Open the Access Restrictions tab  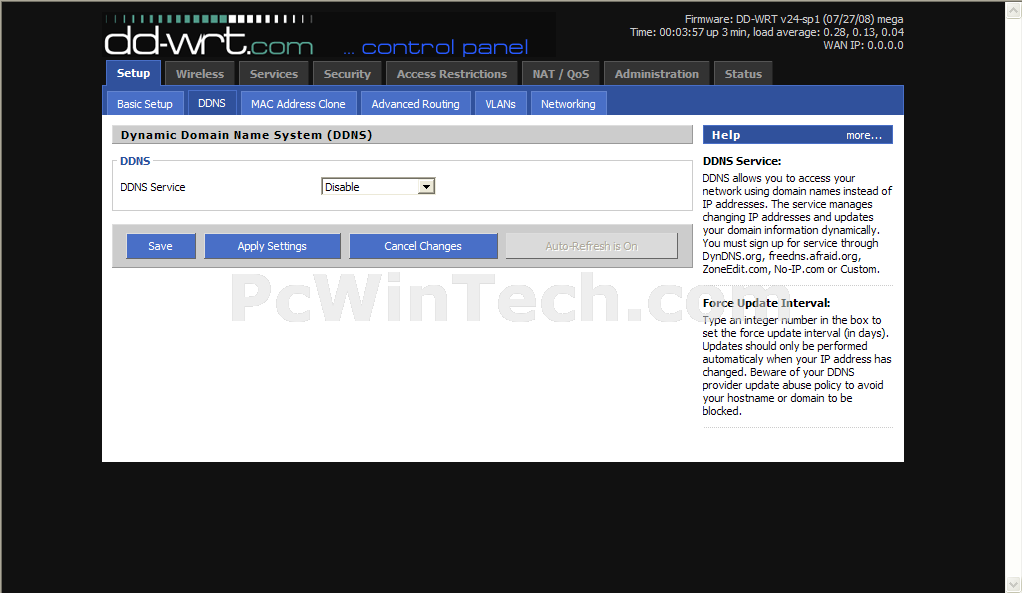pyautogui.click(x=452, y=74)
